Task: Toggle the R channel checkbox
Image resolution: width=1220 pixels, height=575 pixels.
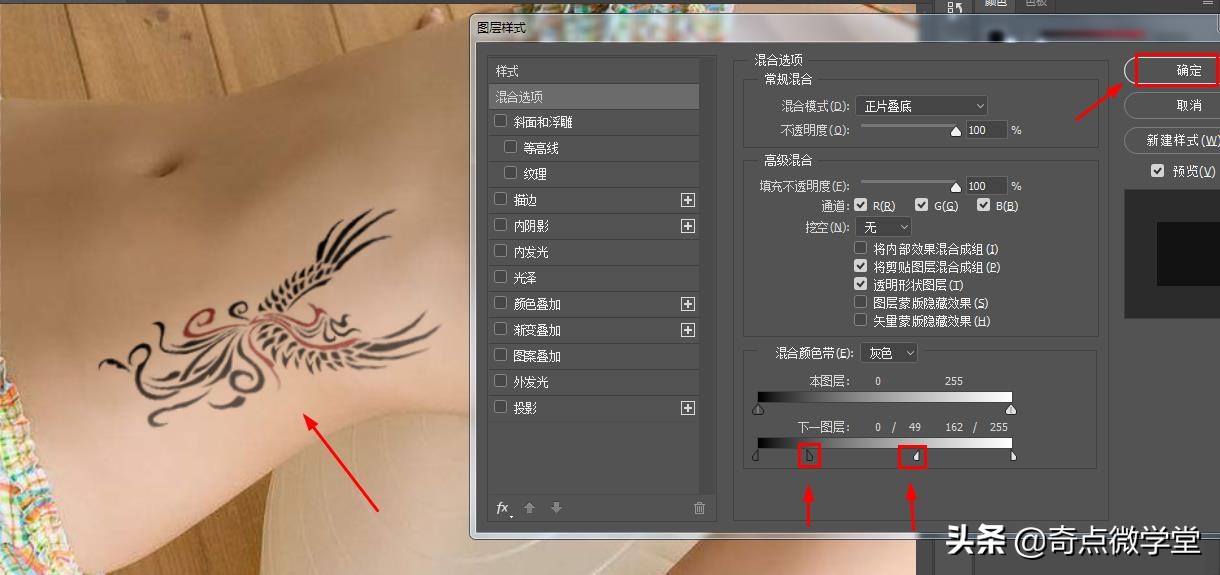Action: tap(861, 205)
